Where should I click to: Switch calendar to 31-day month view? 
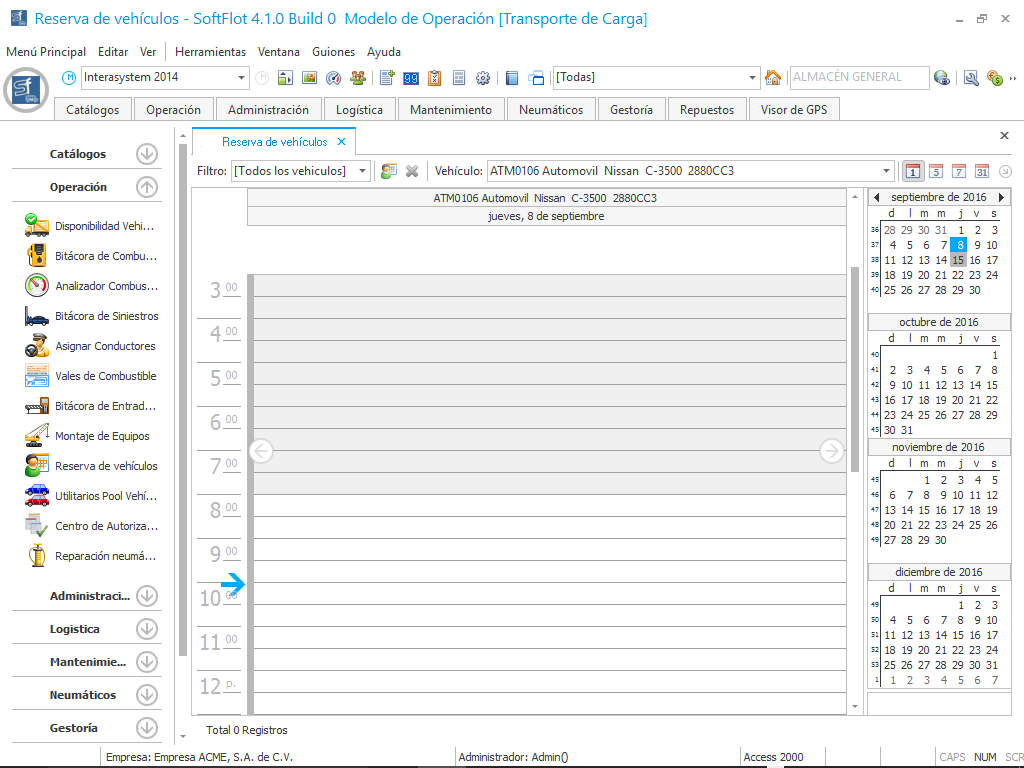pos(982,171)
